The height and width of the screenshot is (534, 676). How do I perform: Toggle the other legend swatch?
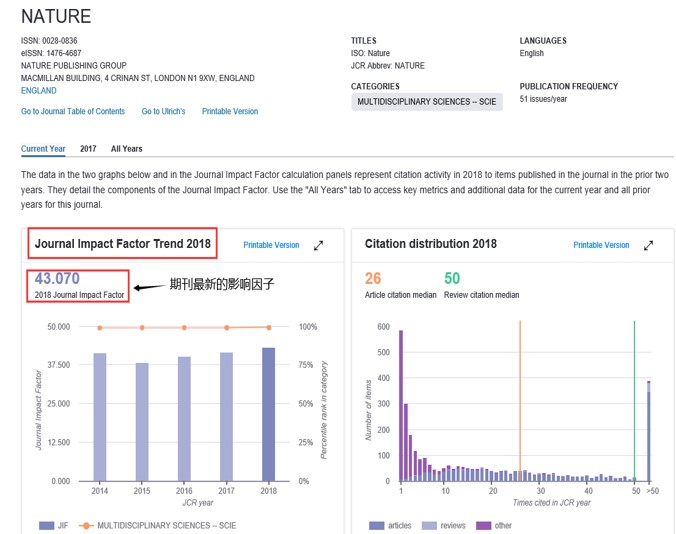click(483, 525)
